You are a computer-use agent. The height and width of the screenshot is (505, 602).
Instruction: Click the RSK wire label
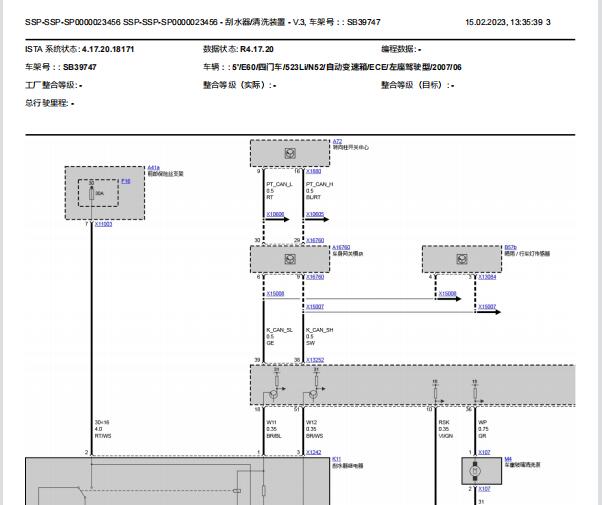pyautogui.click(x=444, y=422)
